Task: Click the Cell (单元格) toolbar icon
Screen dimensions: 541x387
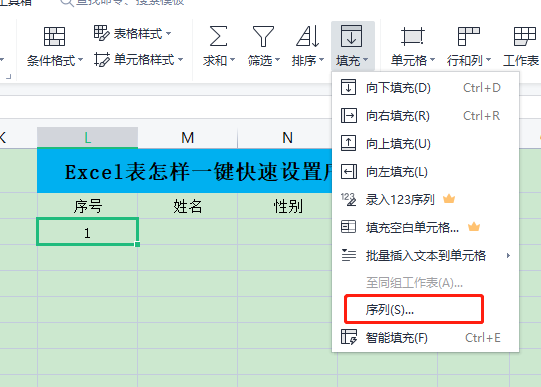Action: pyautogui.click(x=412, y=36)
